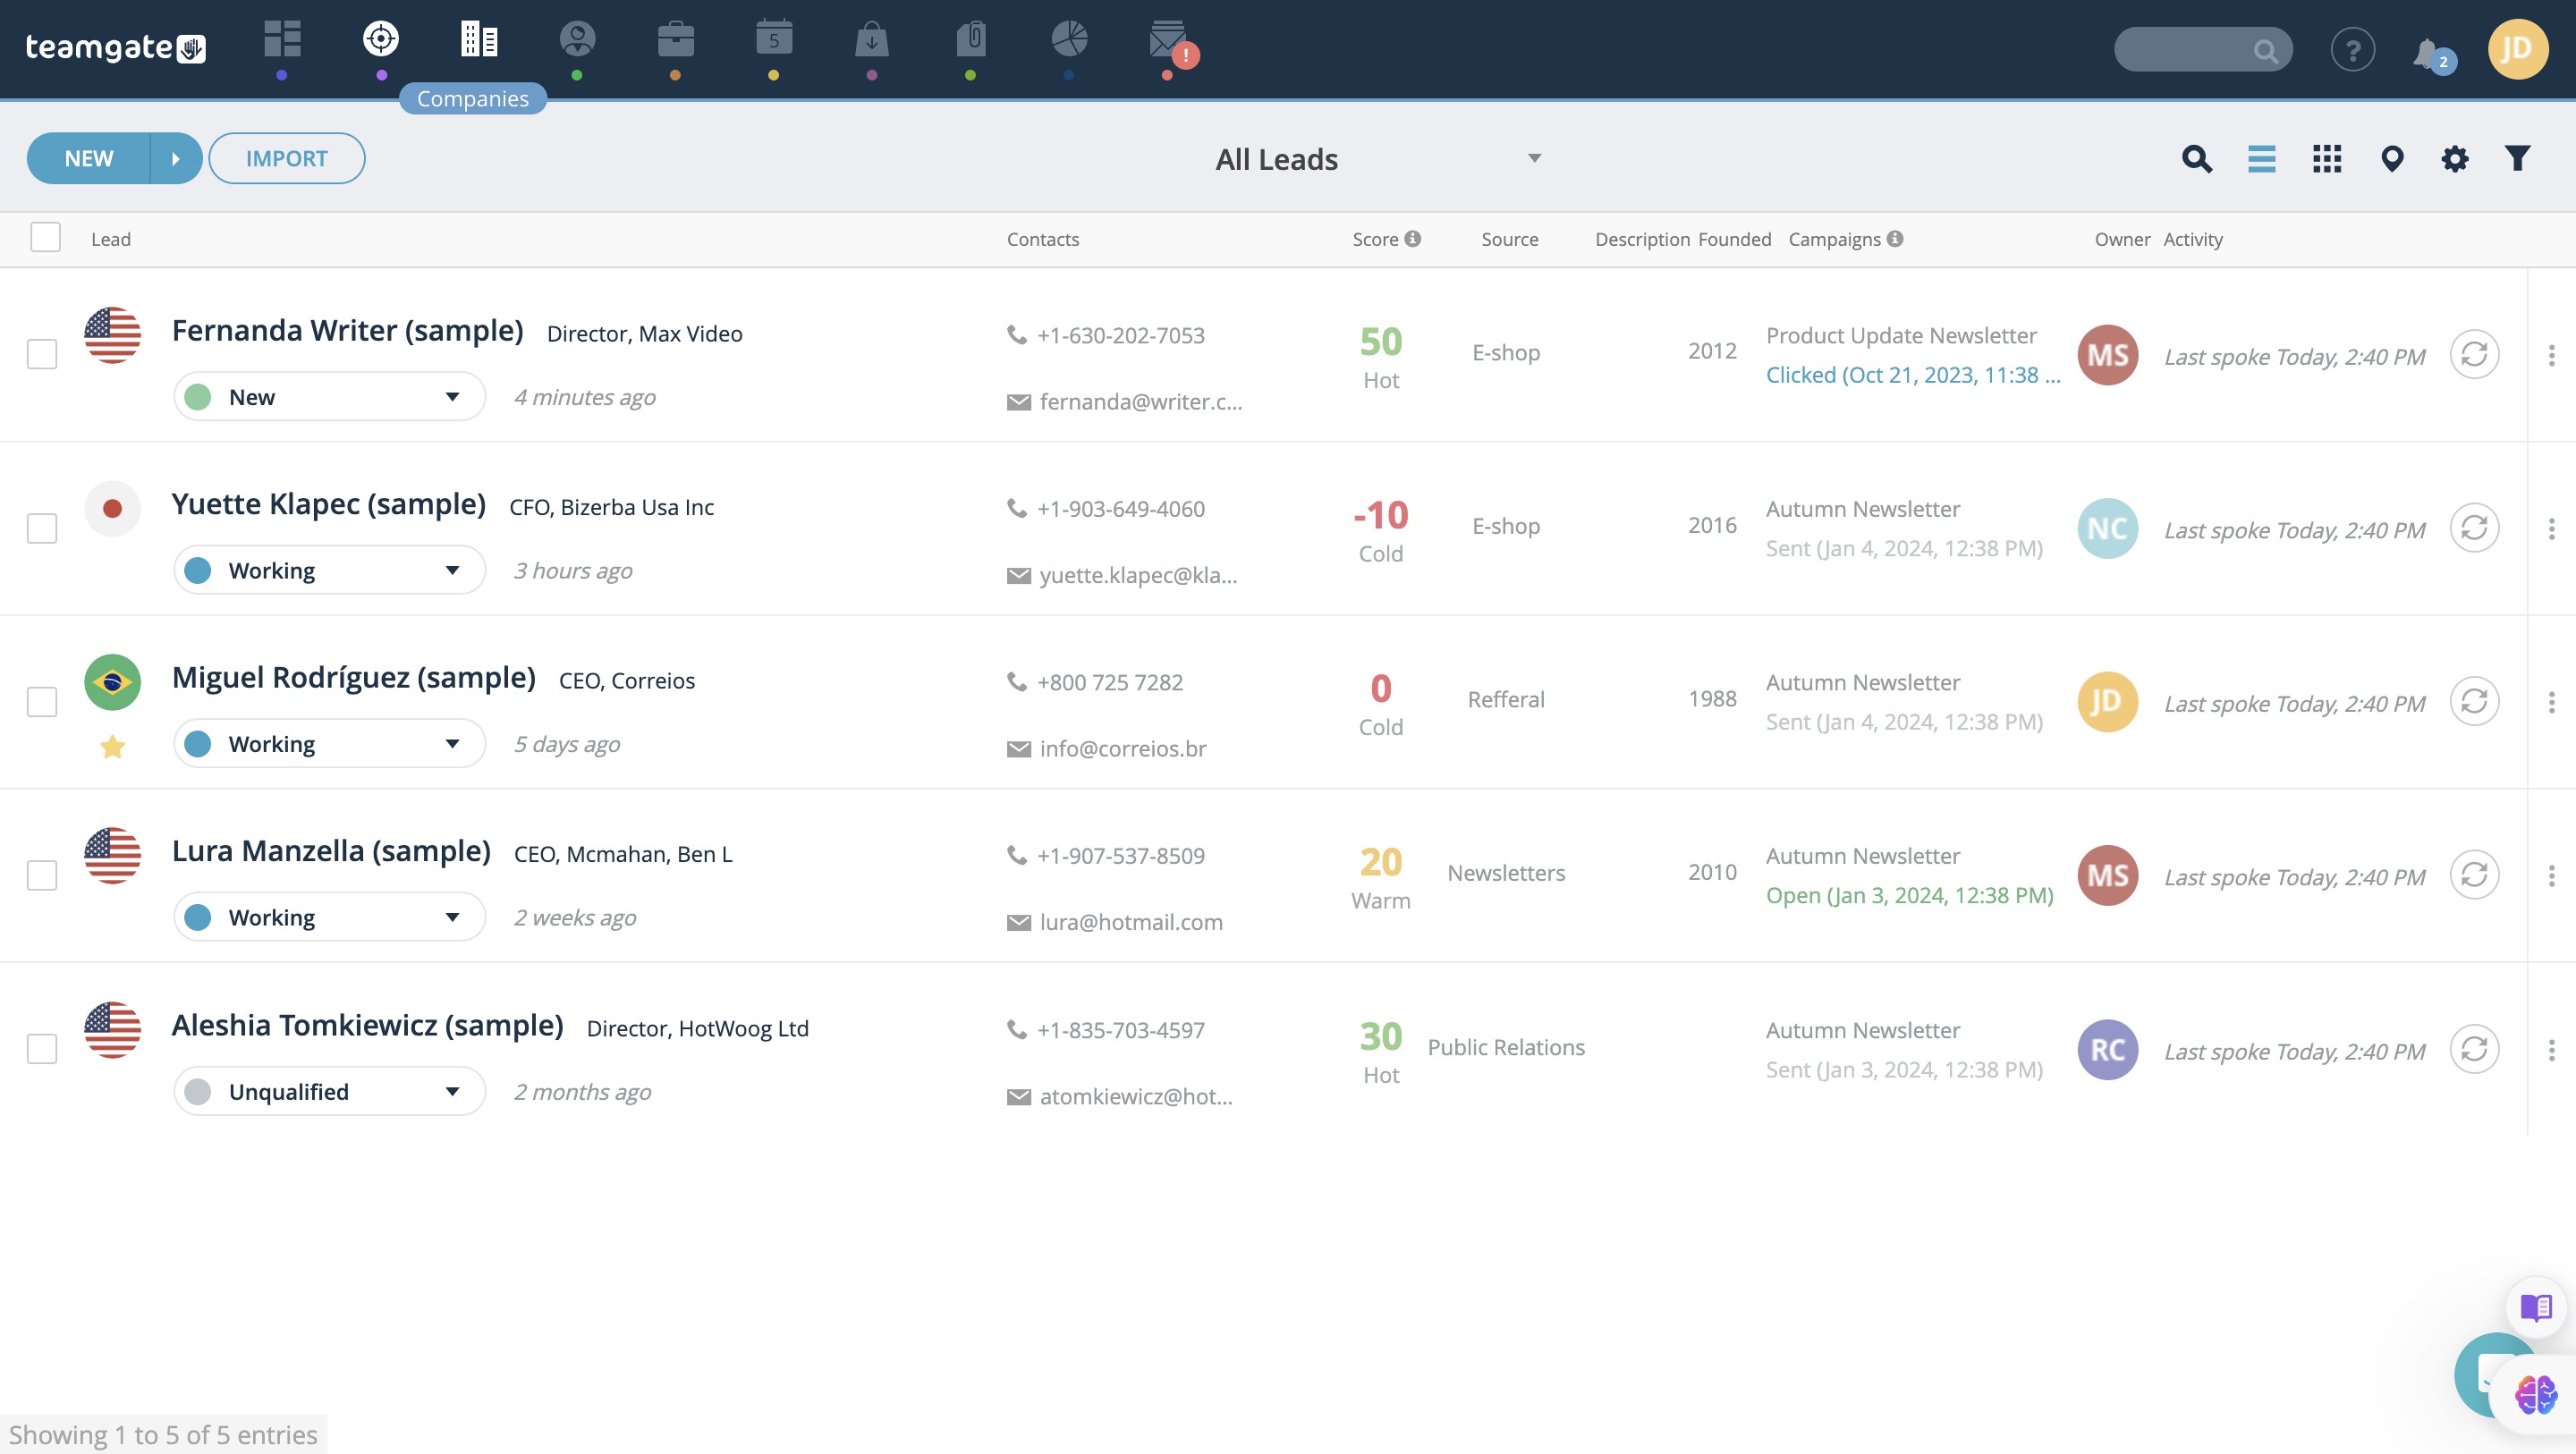The image size is (2576, 1454).
Task: Click the IMPORT button
Action: pyautogui.click(x=286, y=158)
